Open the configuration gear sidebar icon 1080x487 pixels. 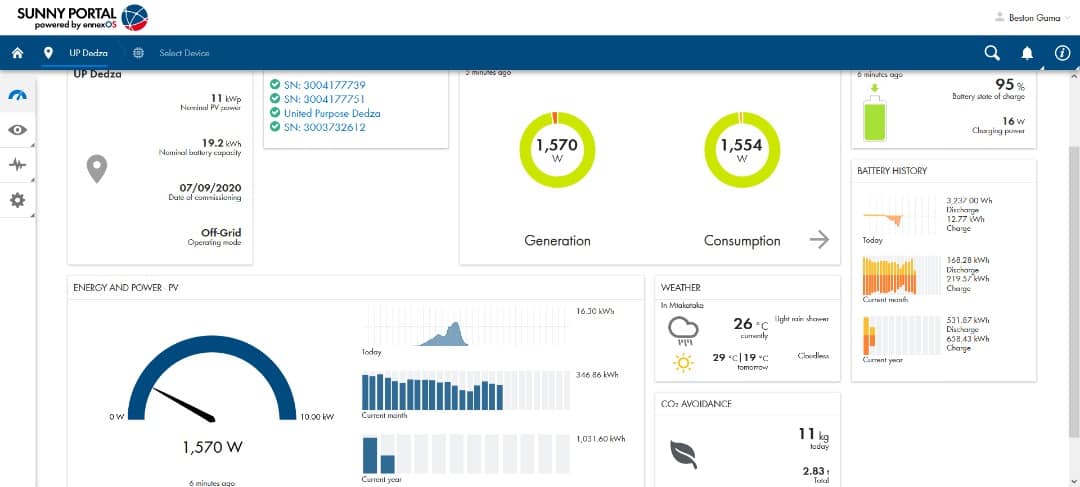tap(17, 200)
